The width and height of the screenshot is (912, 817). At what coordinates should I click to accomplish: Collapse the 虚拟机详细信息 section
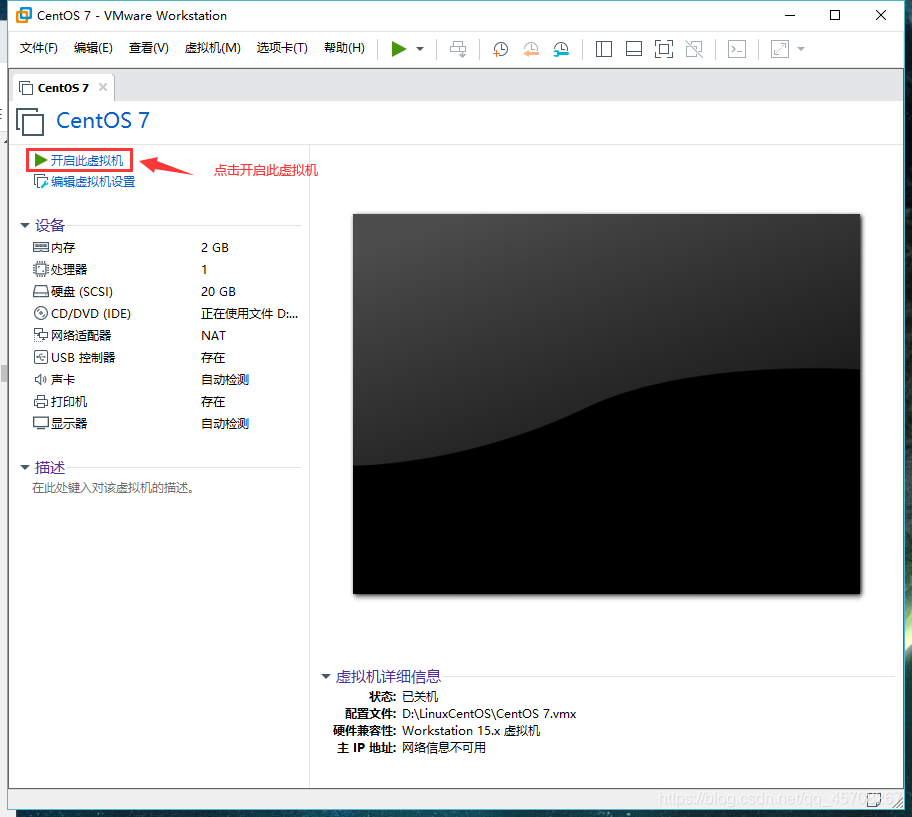click(x=325, y=676)
